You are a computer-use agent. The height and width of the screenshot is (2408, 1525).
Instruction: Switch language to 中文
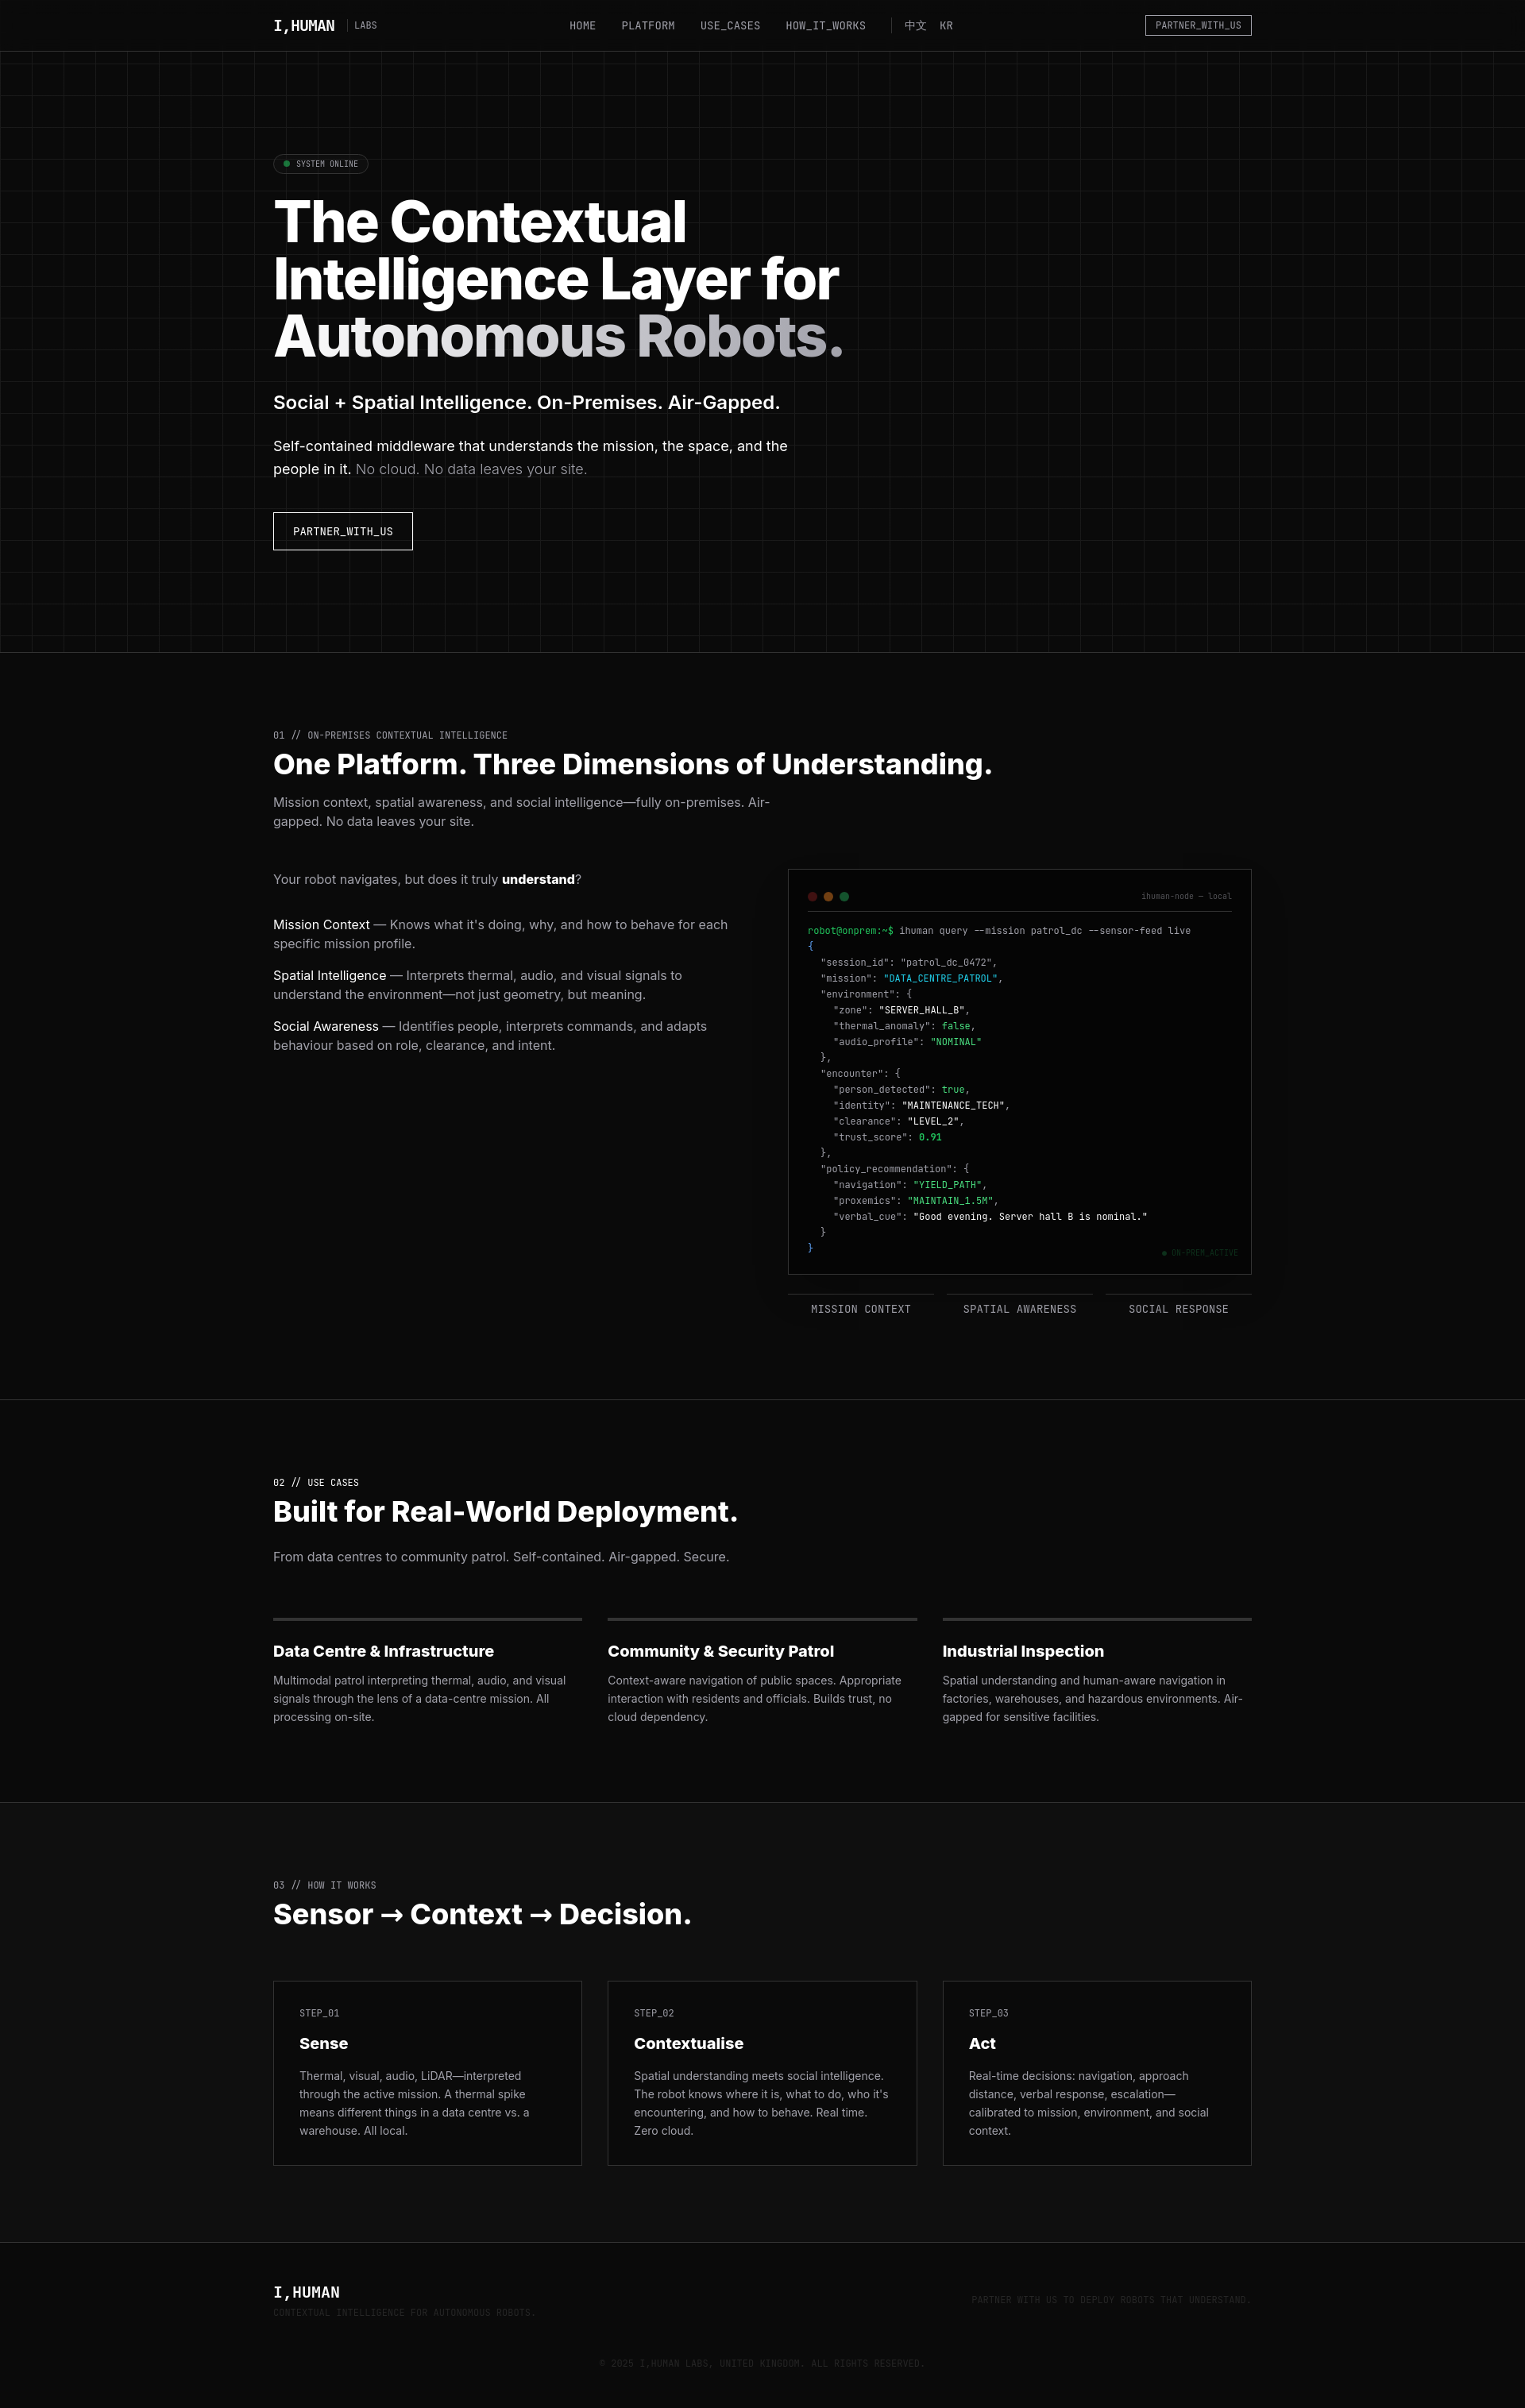point(915,26)
